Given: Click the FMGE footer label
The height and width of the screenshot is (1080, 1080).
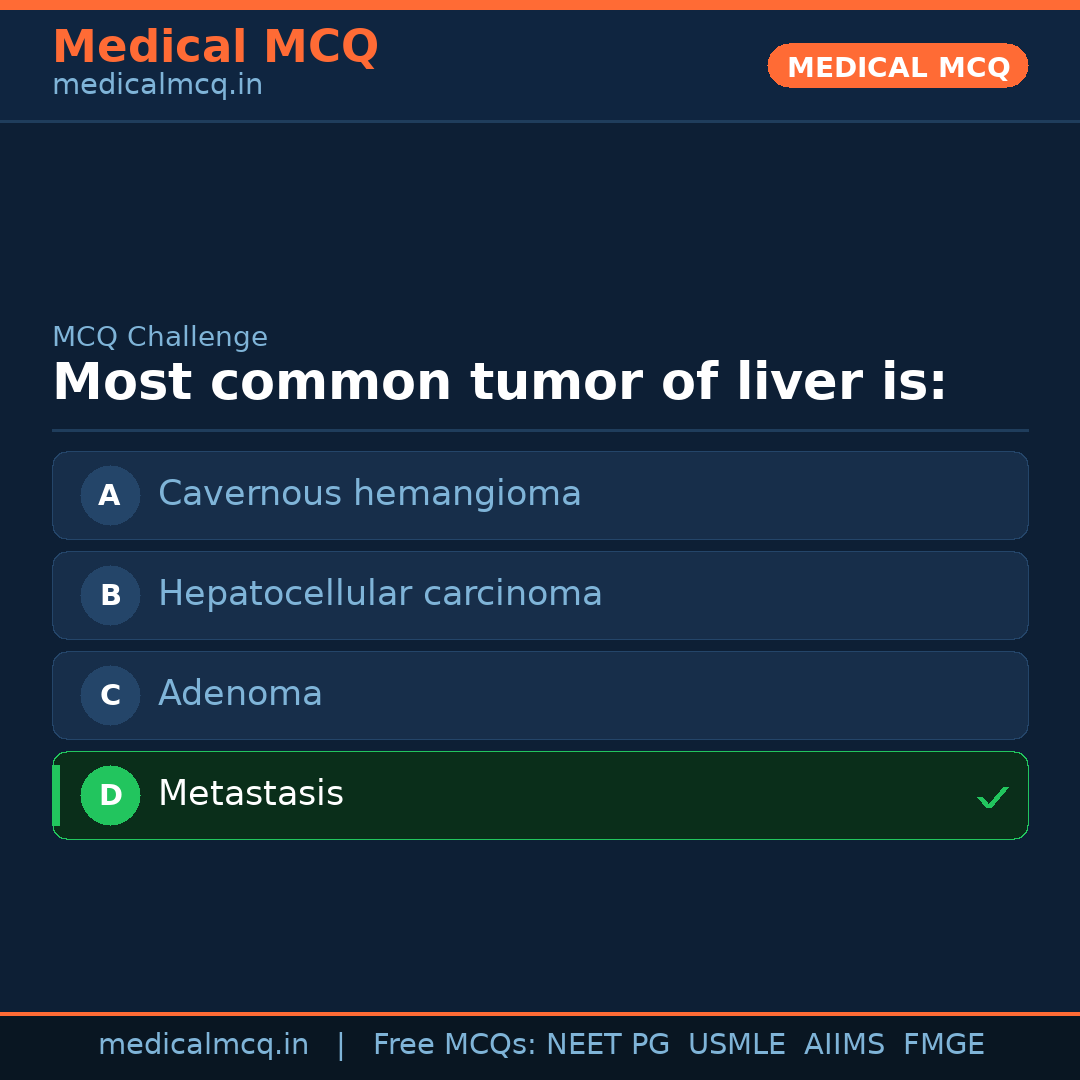Looking at the screenshot, I should [x=943, y=1045].
